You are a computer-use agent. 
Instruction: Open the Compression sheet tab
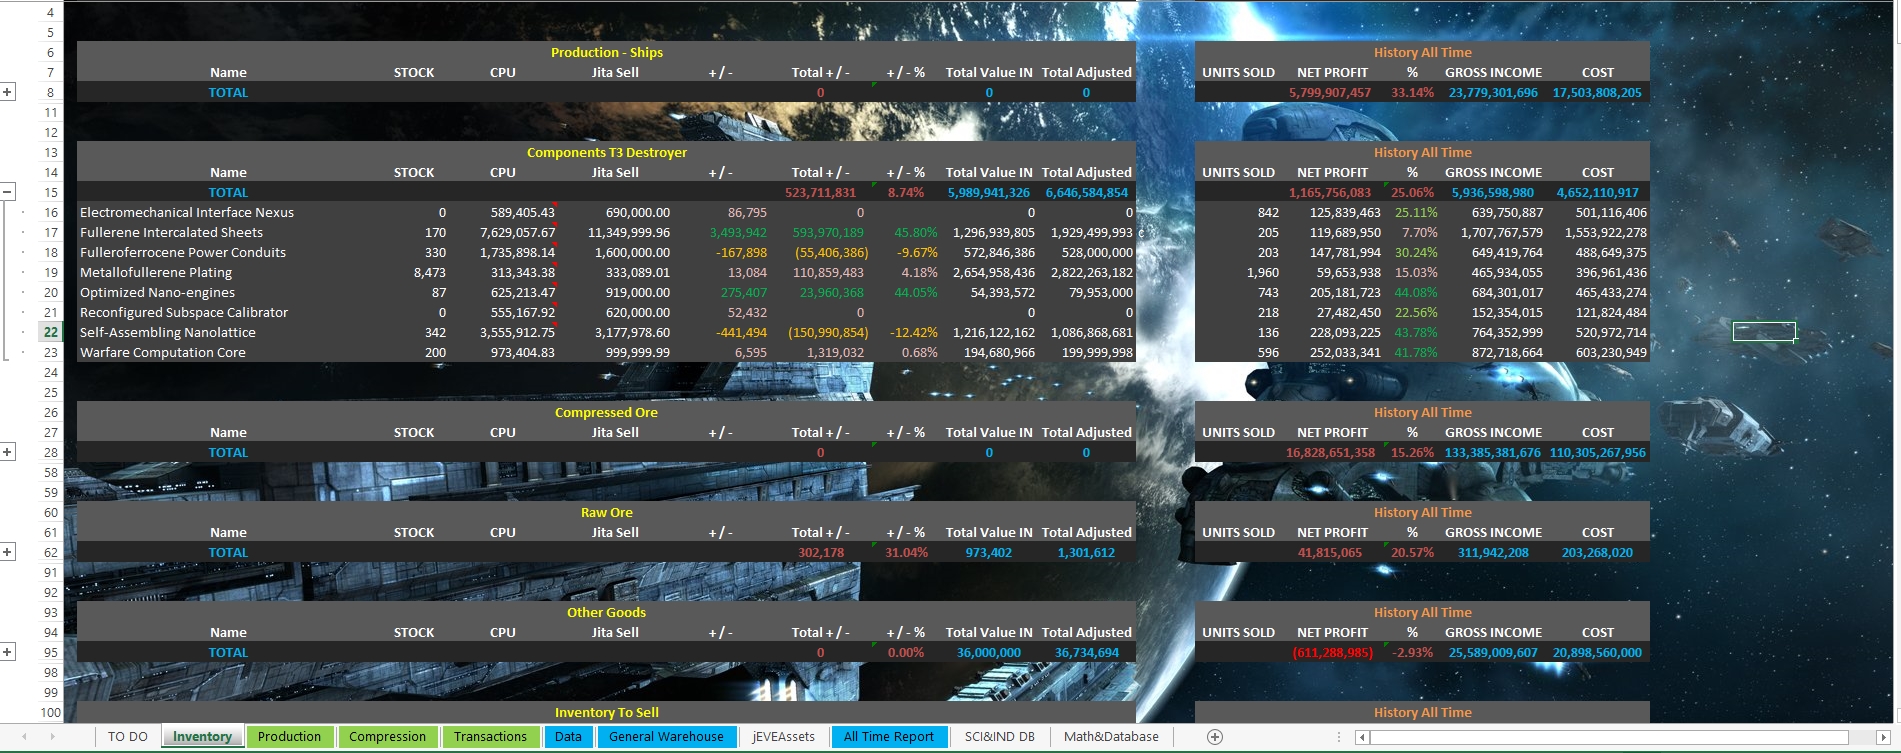tap(388, 737)
